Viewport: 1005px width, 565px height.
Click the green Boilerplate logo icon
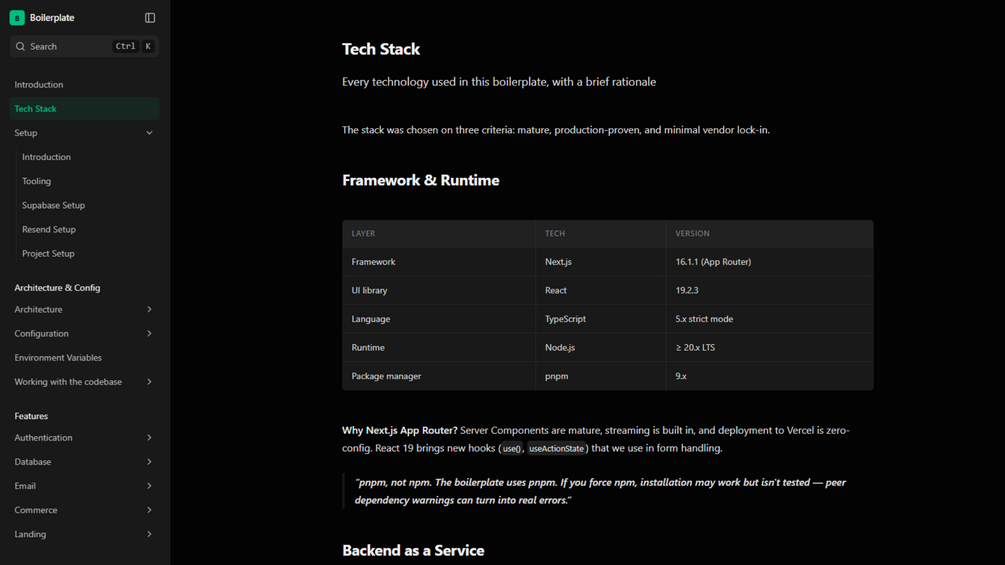[17, 18]
